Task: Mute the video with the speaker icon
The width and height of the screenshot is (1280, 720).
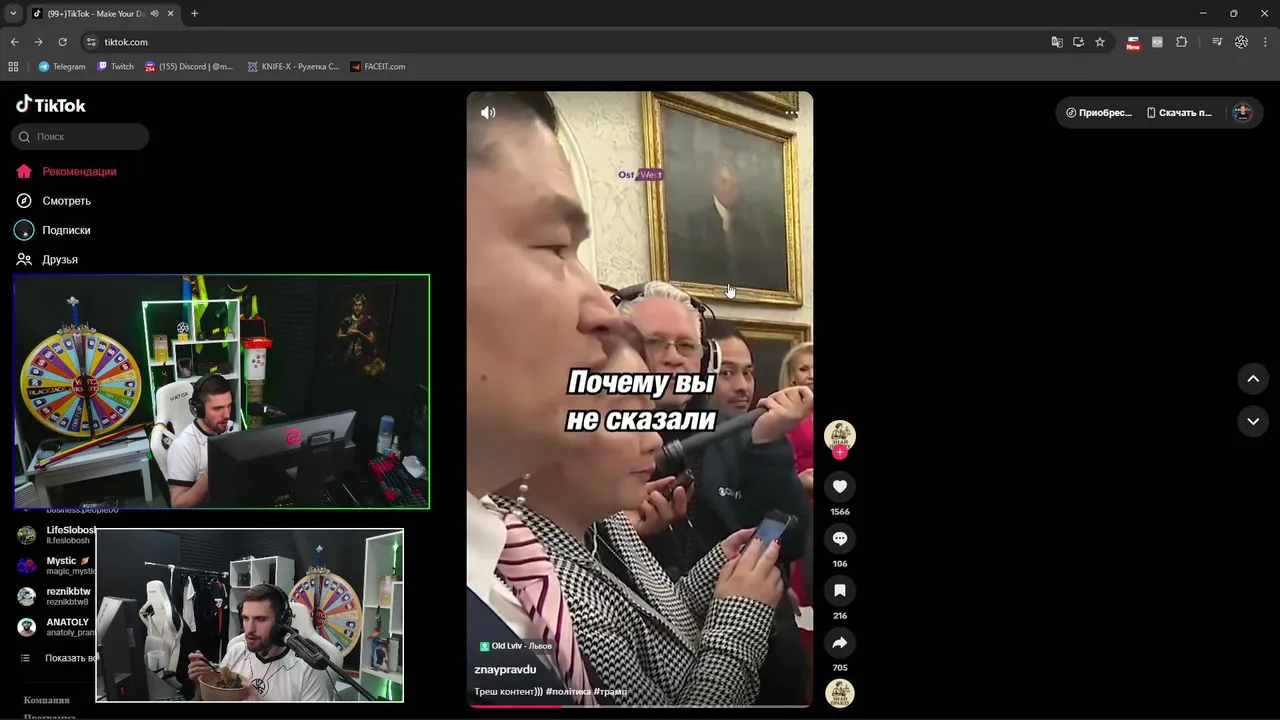Action: coord(488,113)
